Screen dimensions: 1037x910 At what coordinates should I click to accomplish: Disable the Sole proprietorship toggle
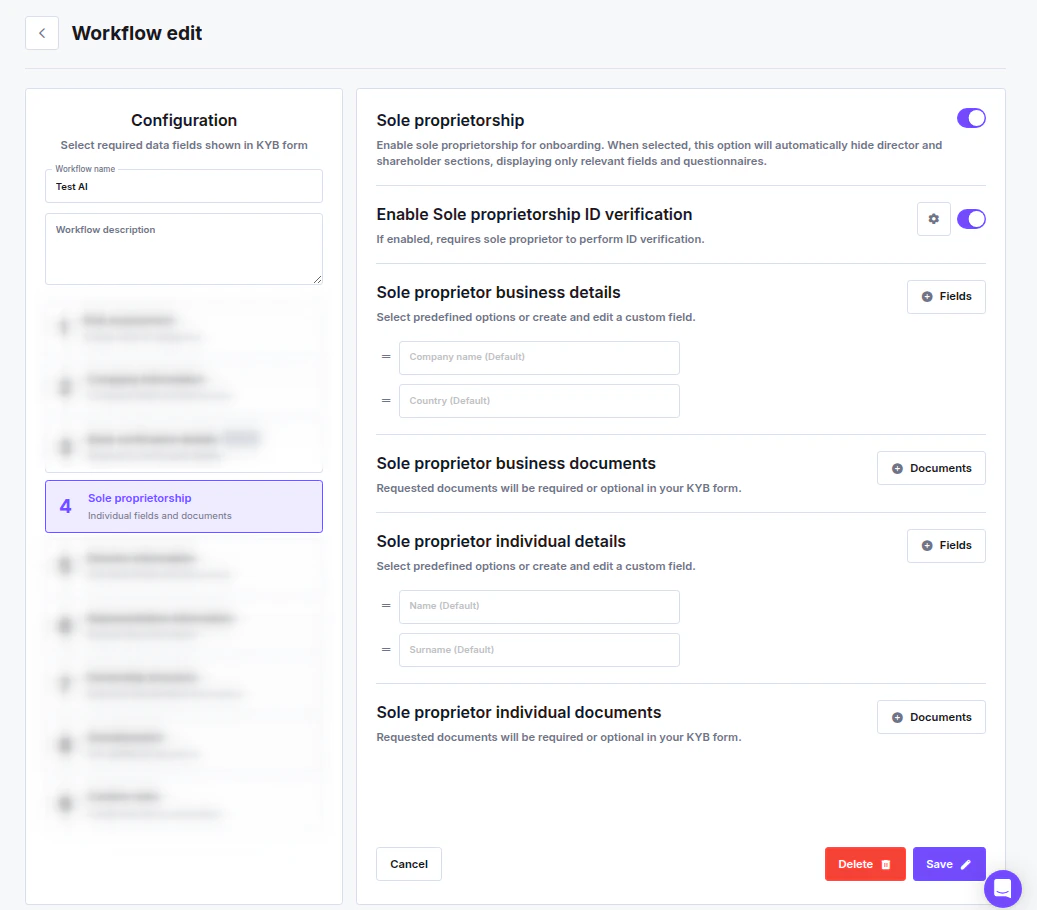click(971, 118)
